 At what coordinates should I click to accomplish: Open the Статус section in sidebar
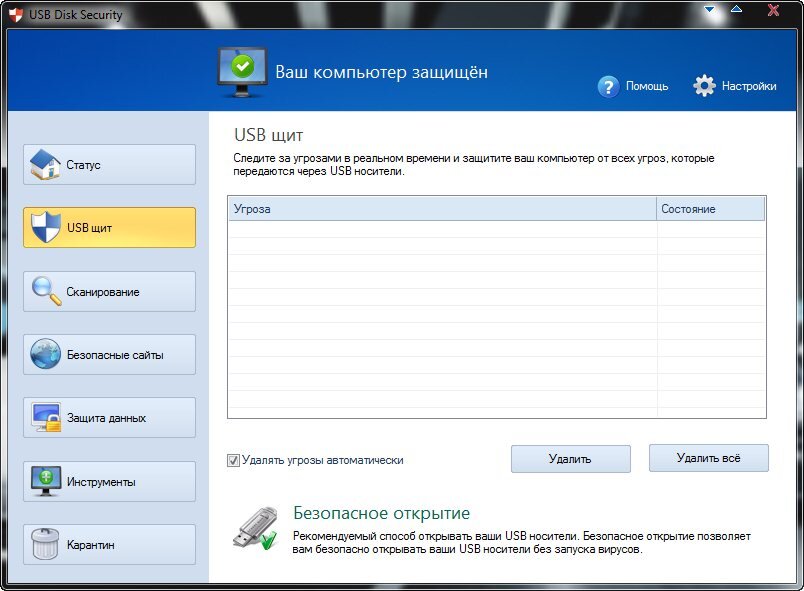[109, 165]
